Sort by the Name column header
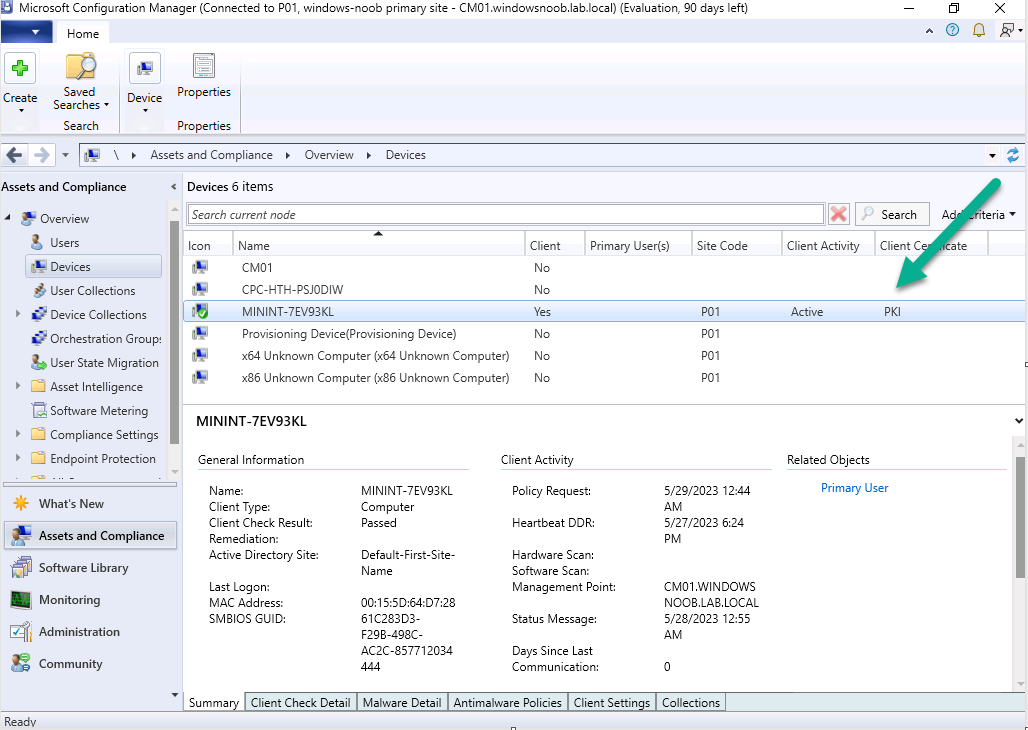1028x730 pixels. (x=379, y=245)
